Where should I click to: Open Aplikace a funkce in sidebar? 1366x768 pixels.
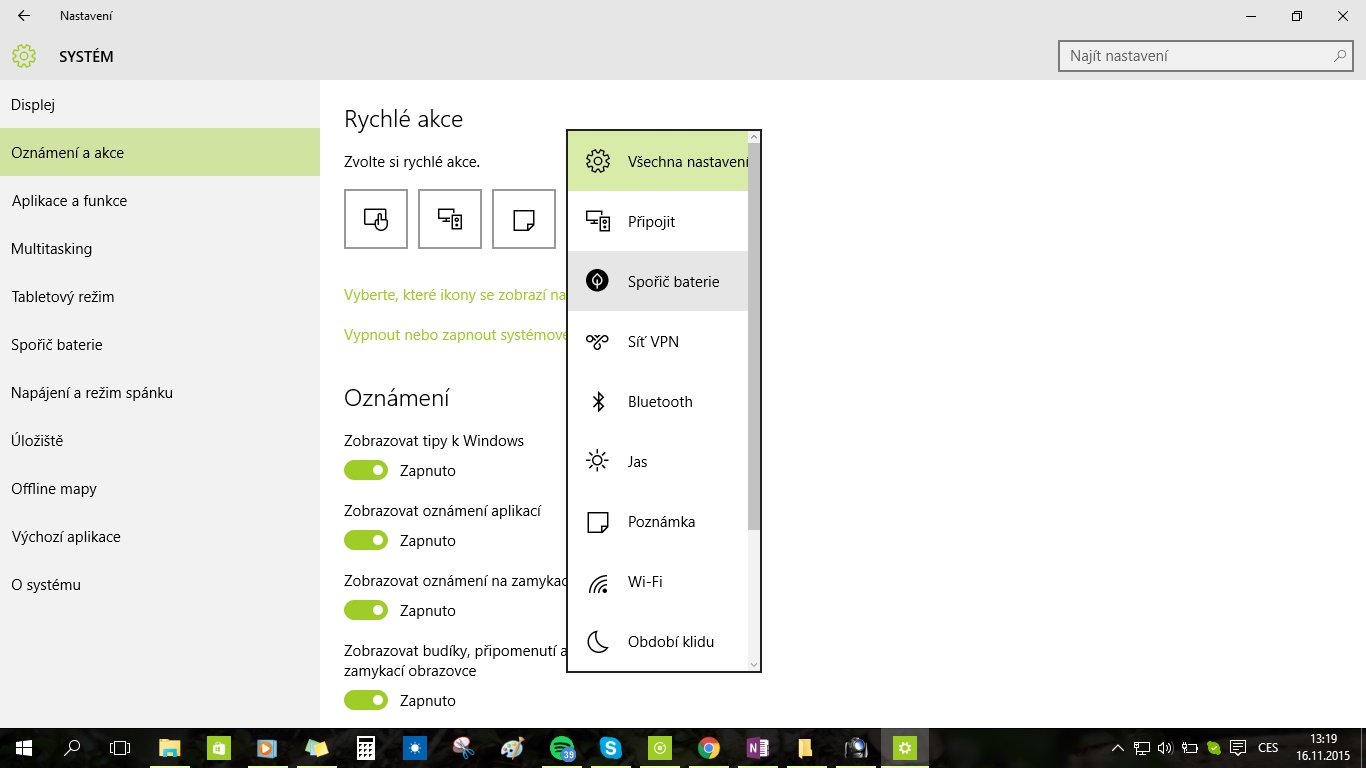tap(160, 200)
